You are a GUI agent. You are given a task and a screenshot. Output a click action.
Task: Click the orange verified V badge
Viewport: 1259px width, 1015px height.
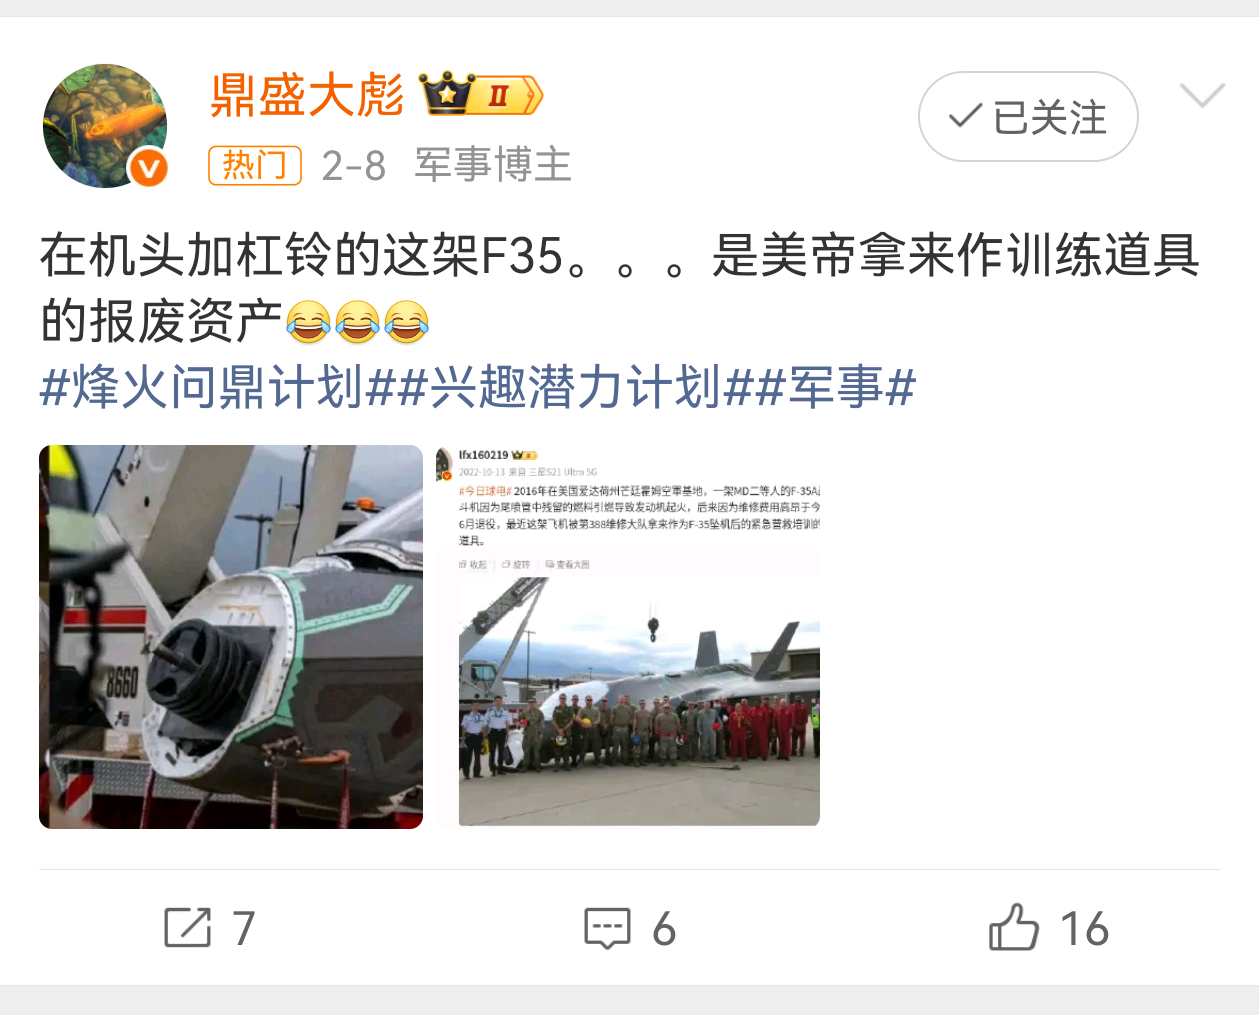tap(149, 168)
